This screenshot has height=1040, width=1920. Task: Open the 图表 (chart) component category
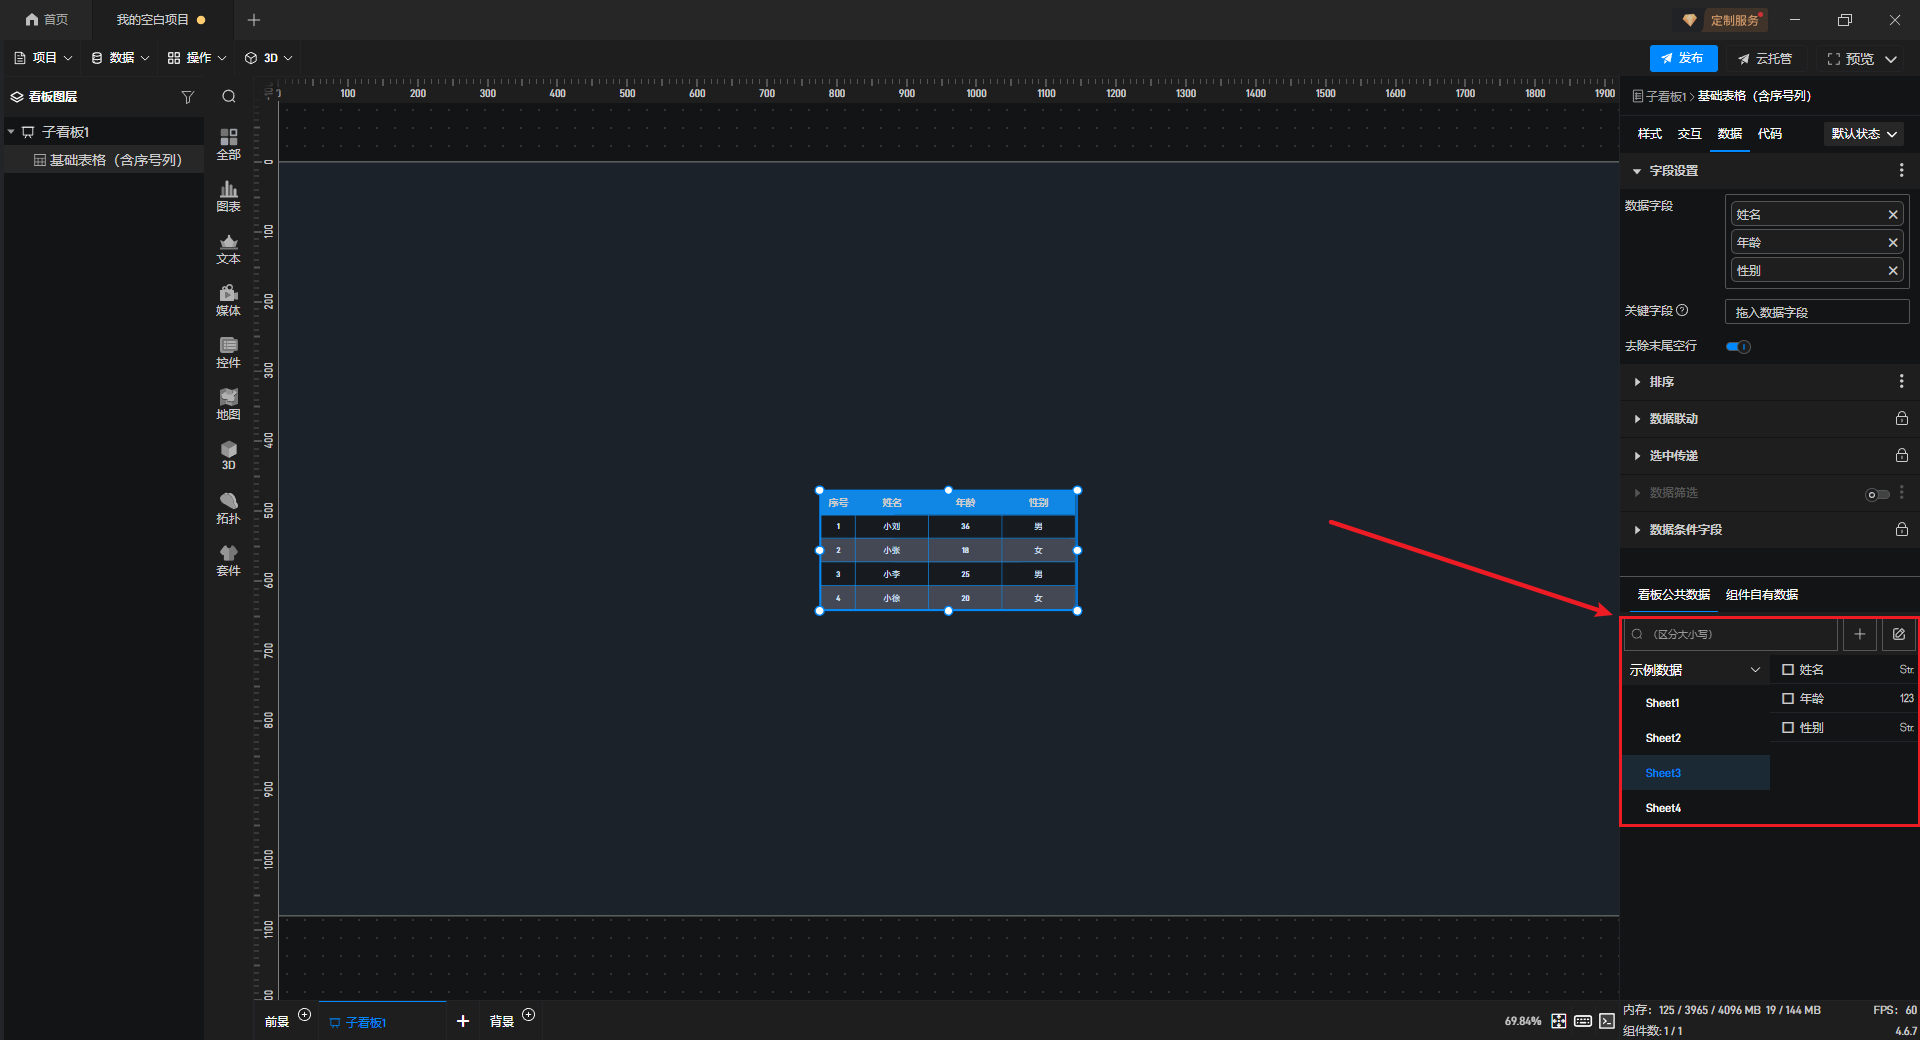(228, 196)
